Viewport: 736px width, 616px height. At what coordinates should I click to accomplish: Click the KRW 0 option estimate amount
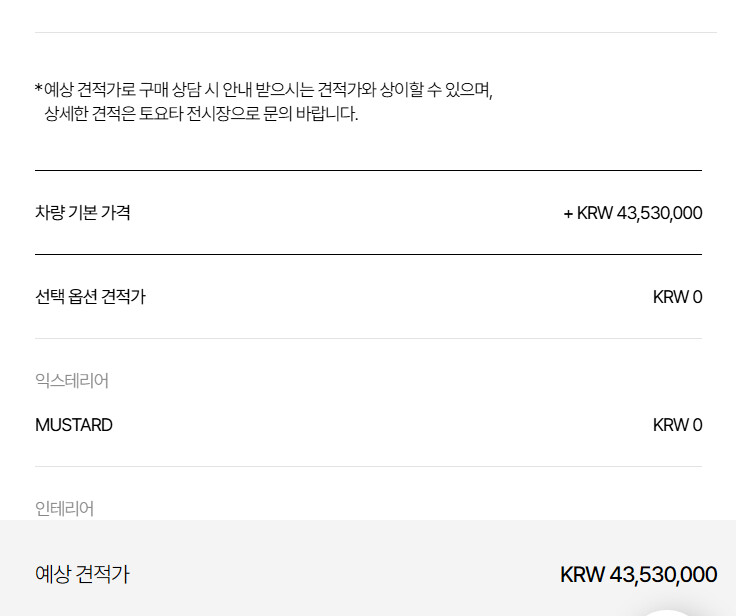(677, 297)
